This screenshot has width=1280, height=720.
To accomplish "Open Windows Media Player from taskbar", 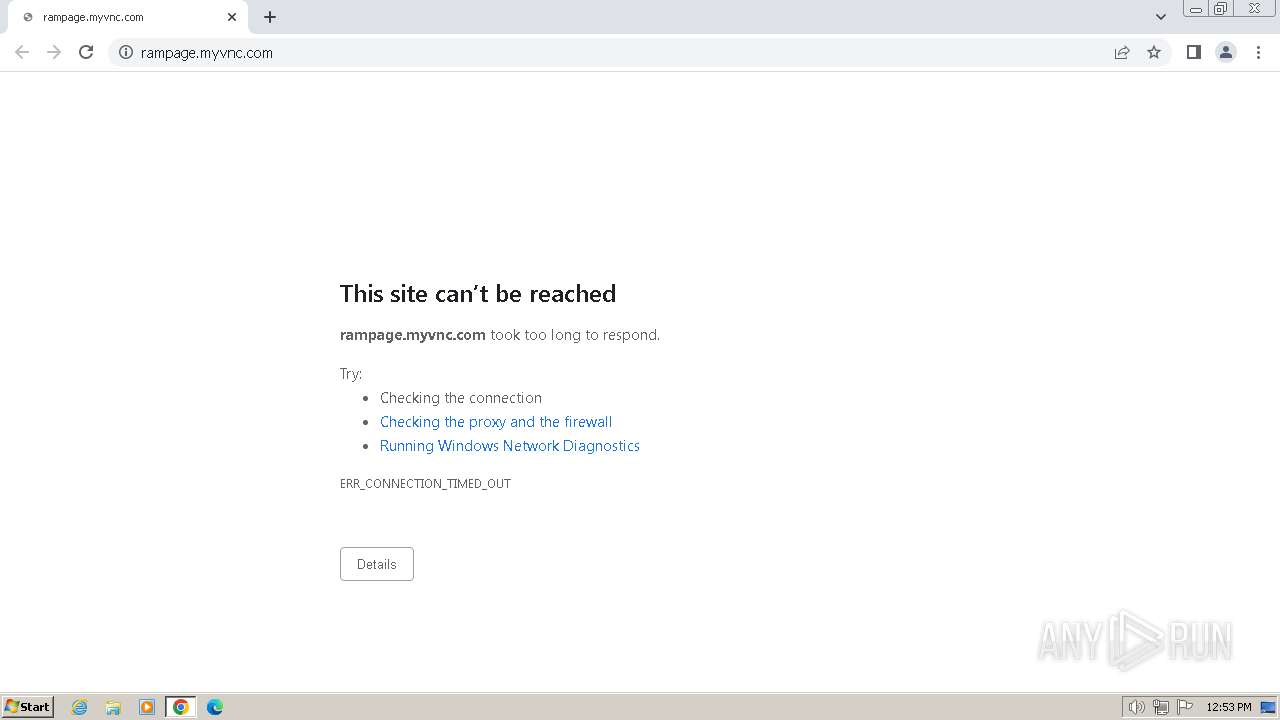I will pyautogui.click(x=147, y=707).
